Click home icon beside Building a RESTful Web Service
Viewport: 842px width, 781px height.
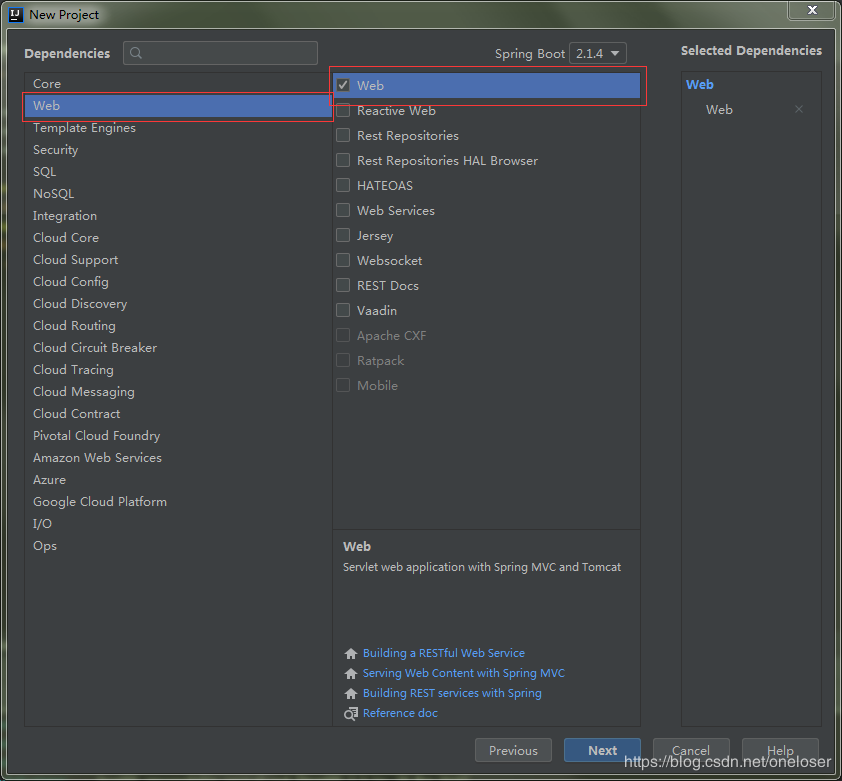351,653
